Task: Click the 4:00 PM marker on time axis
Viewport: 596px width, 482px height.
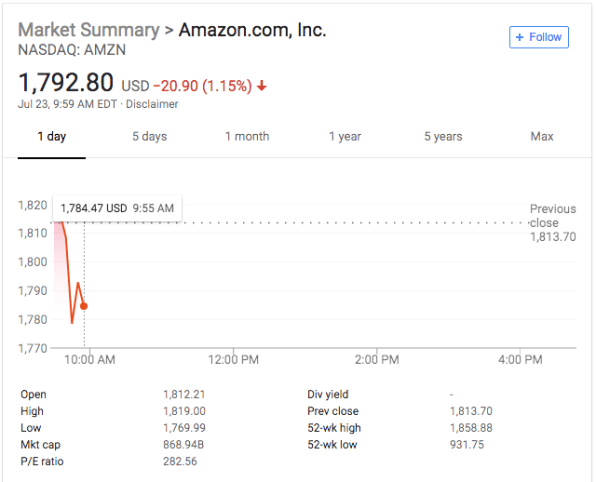Action: coord(520,360)
